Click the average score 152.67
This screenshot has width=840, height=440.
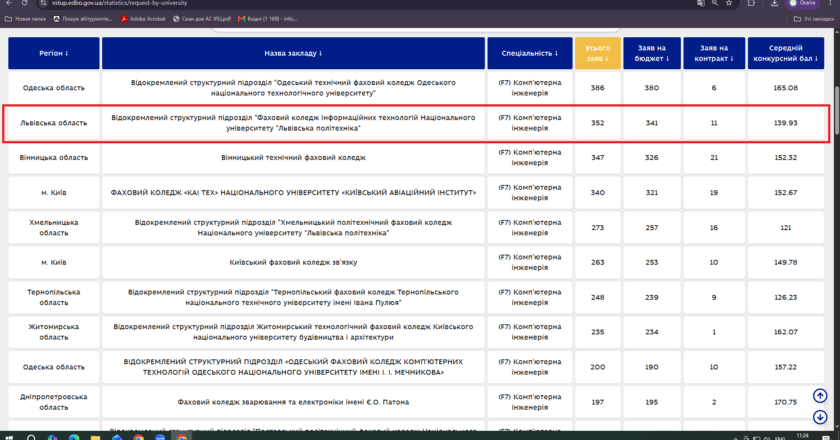(786, 192)
